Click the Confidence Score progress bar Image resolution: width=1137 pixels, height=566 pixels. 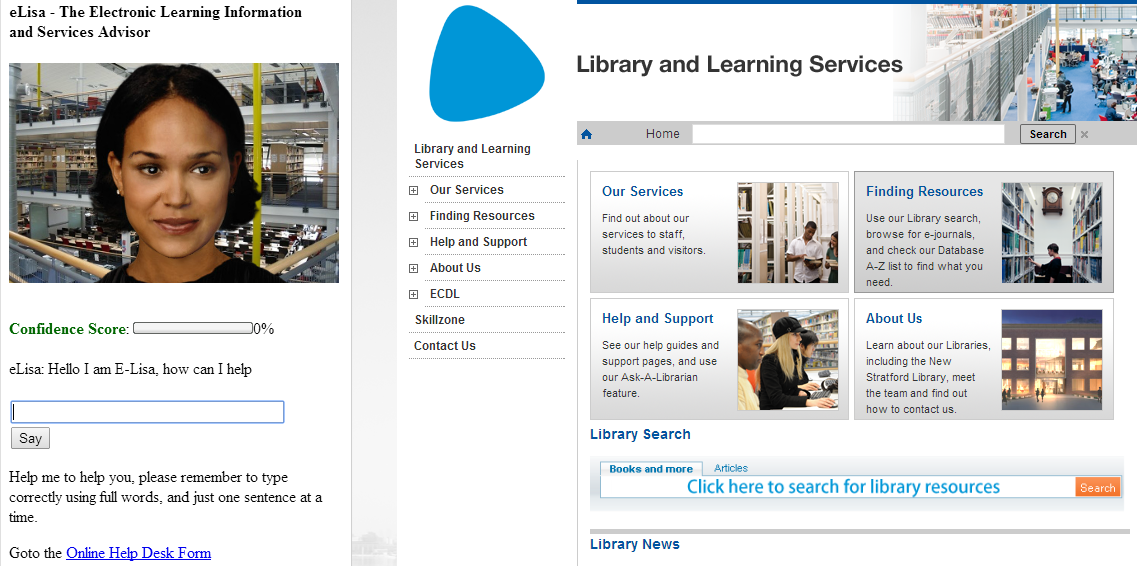click(x=192, y=328)
